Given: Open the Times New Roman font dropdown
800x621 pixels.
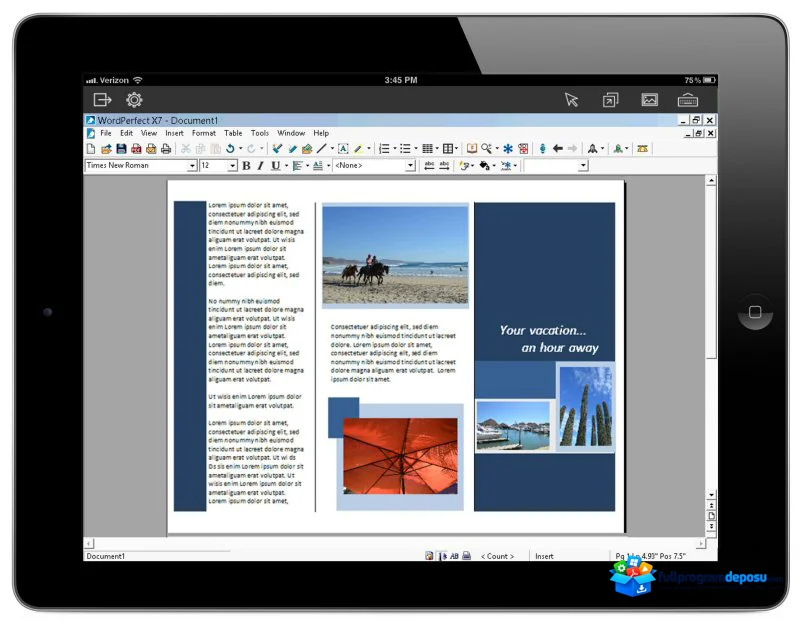Looking at the screenshot, I should (x=192, y=165).
